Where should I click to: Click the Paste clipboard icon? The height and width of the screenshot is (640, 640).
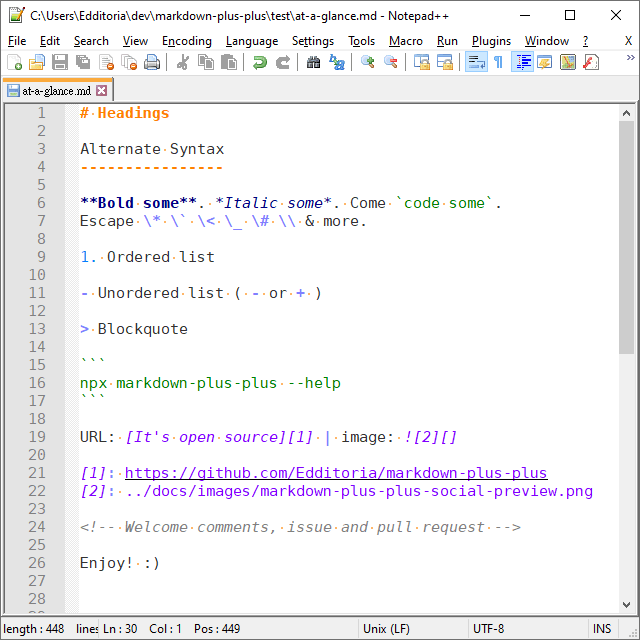pos(229,62)
